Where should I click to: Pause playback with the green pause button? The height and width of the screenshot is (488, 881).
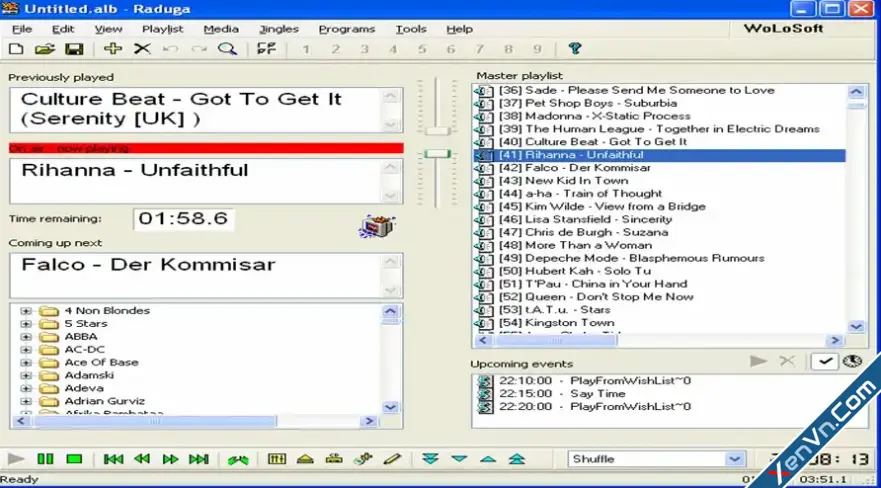click(x=46, y=459)
